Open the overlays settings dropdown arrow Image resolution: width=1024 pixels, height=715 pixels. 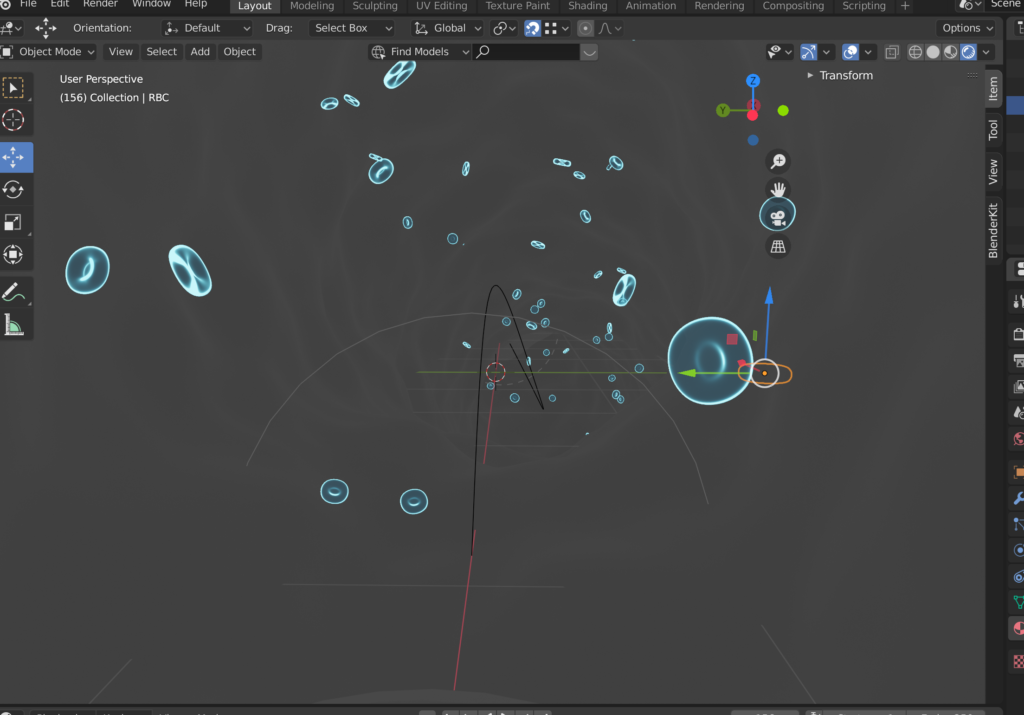pos(868,52)
